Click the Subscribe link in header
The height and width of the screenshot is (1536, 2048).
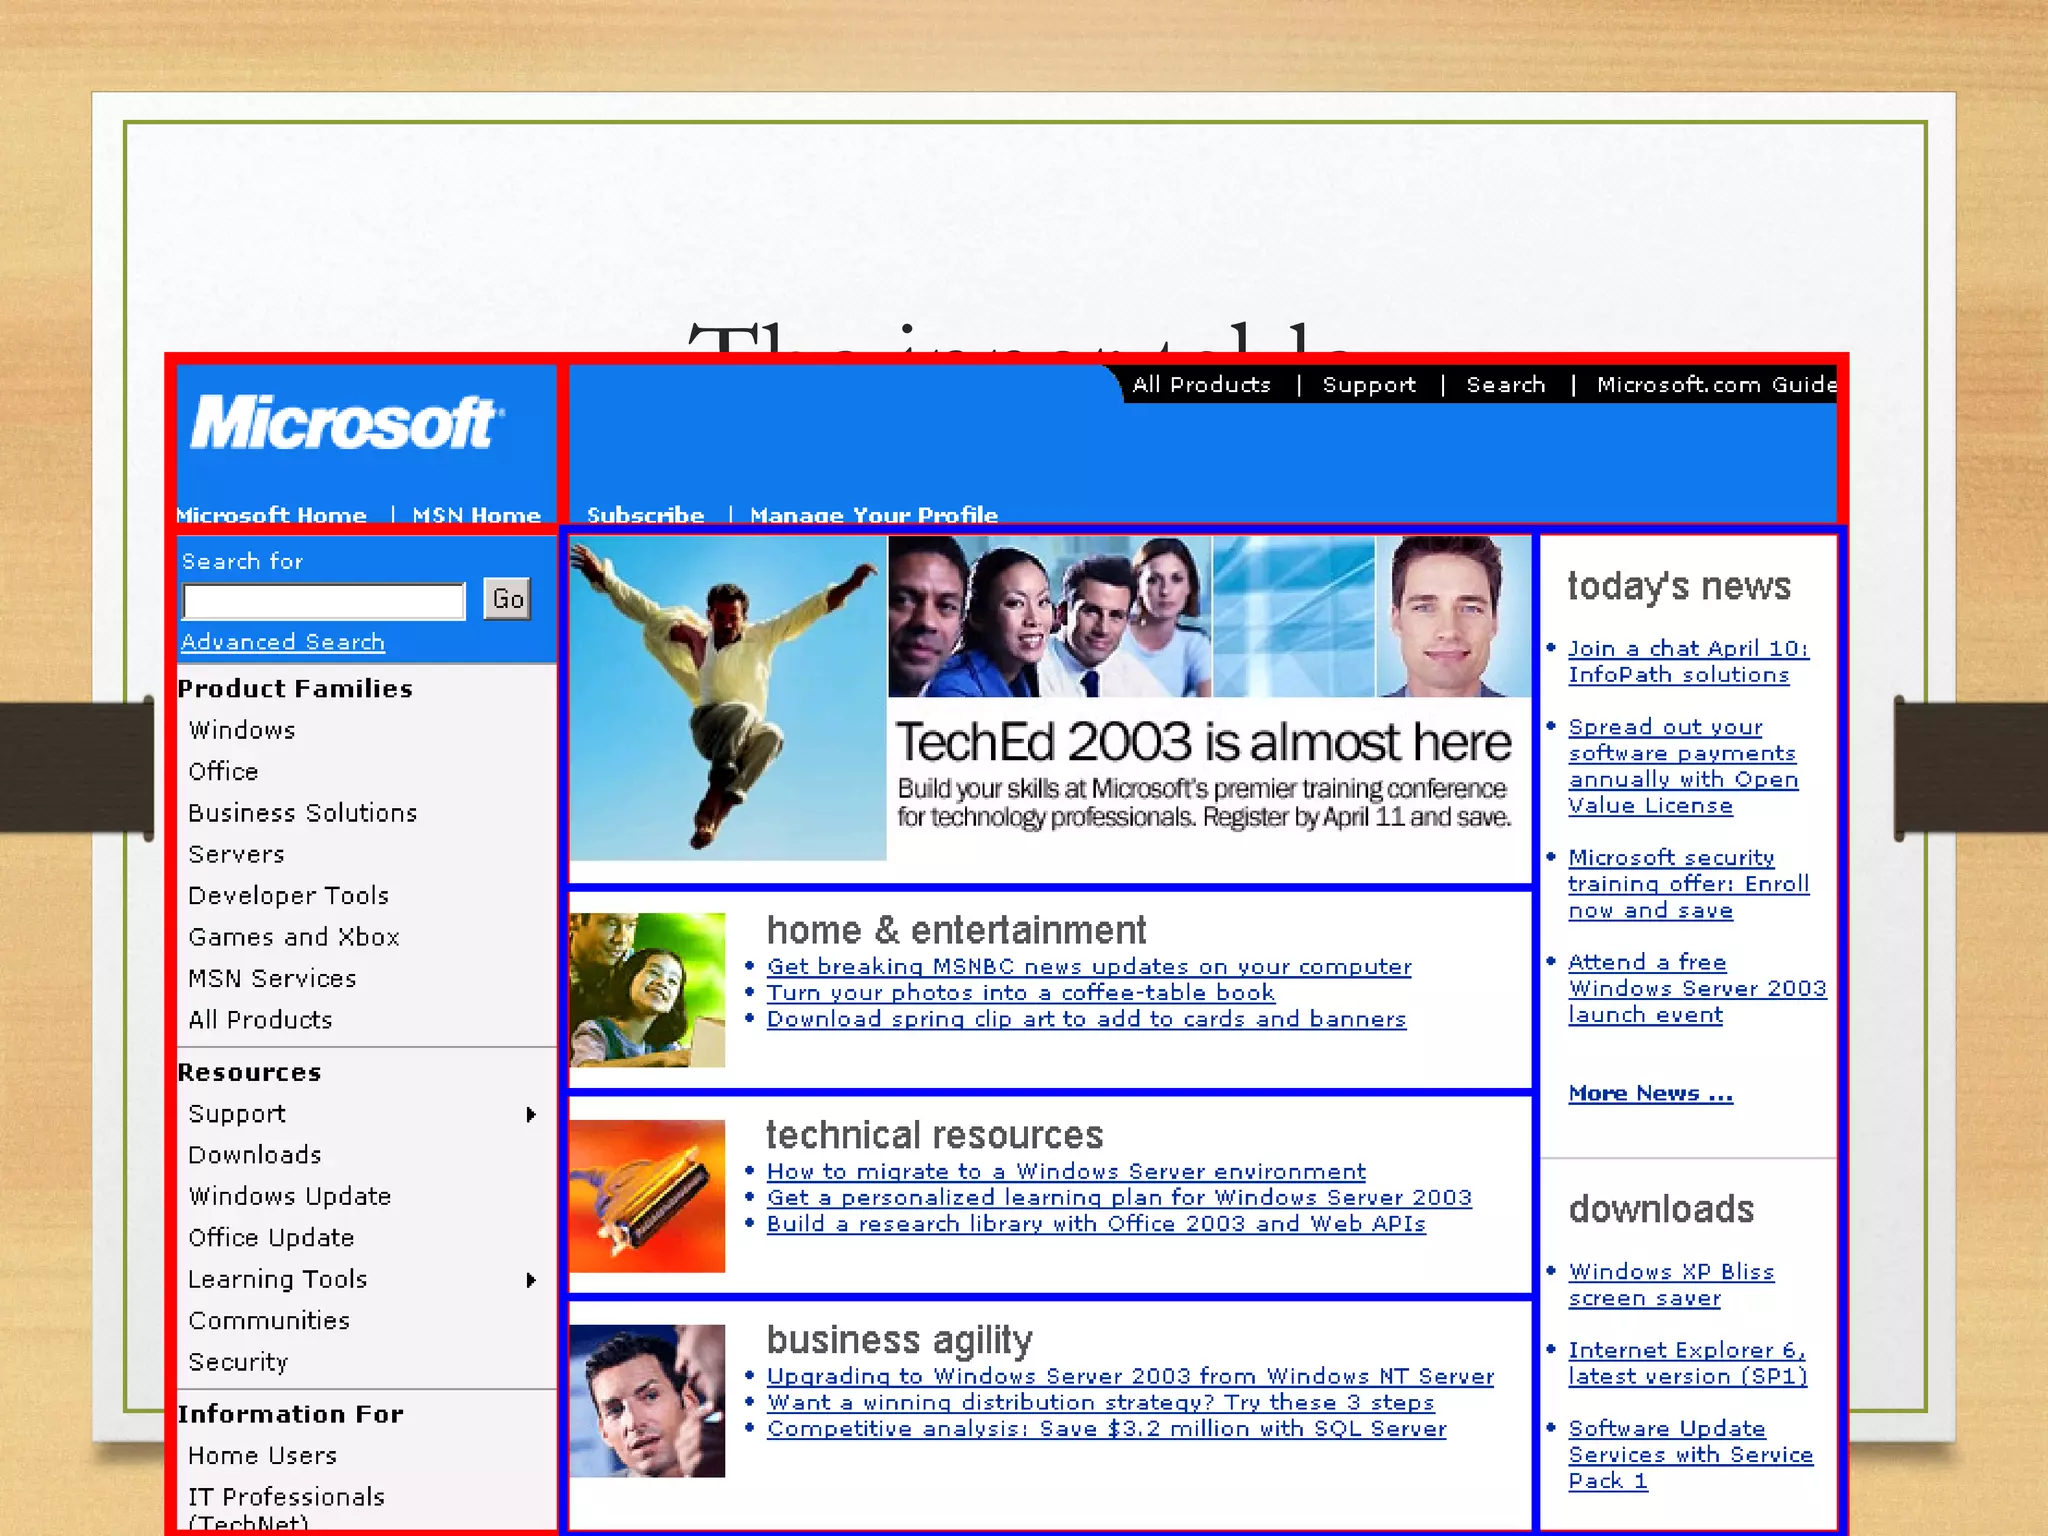(645, 515)
